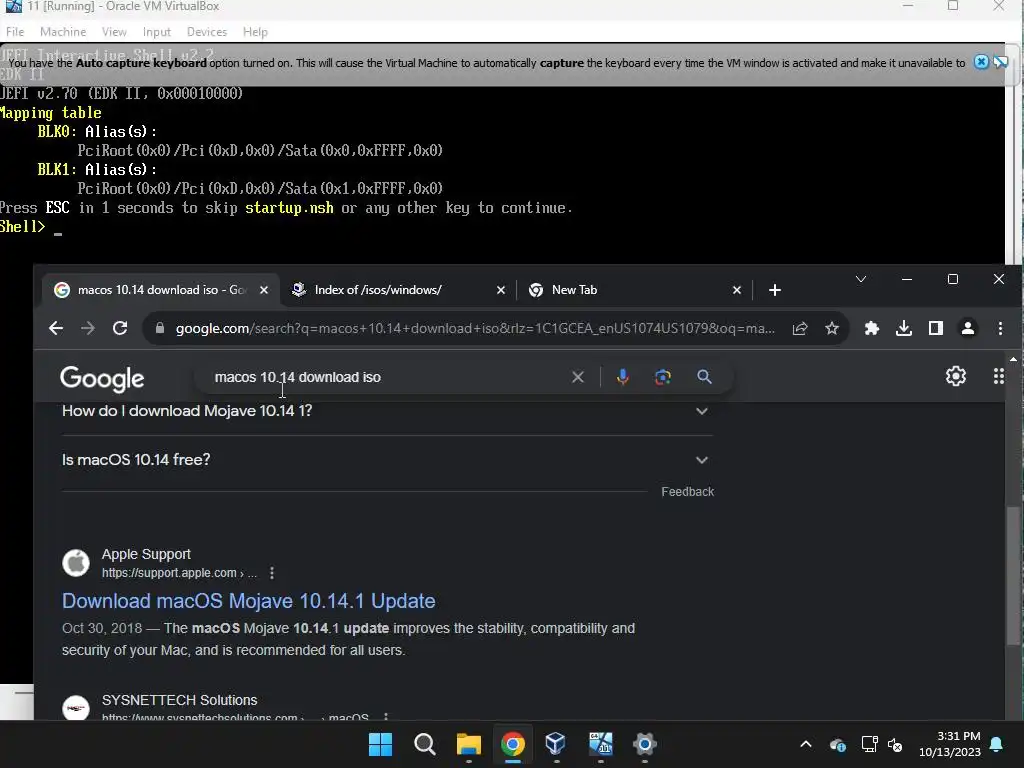Close the New Tab tab
This screenshot has width=1024, height=768.
pyautogui.click(x=737, y=290)
